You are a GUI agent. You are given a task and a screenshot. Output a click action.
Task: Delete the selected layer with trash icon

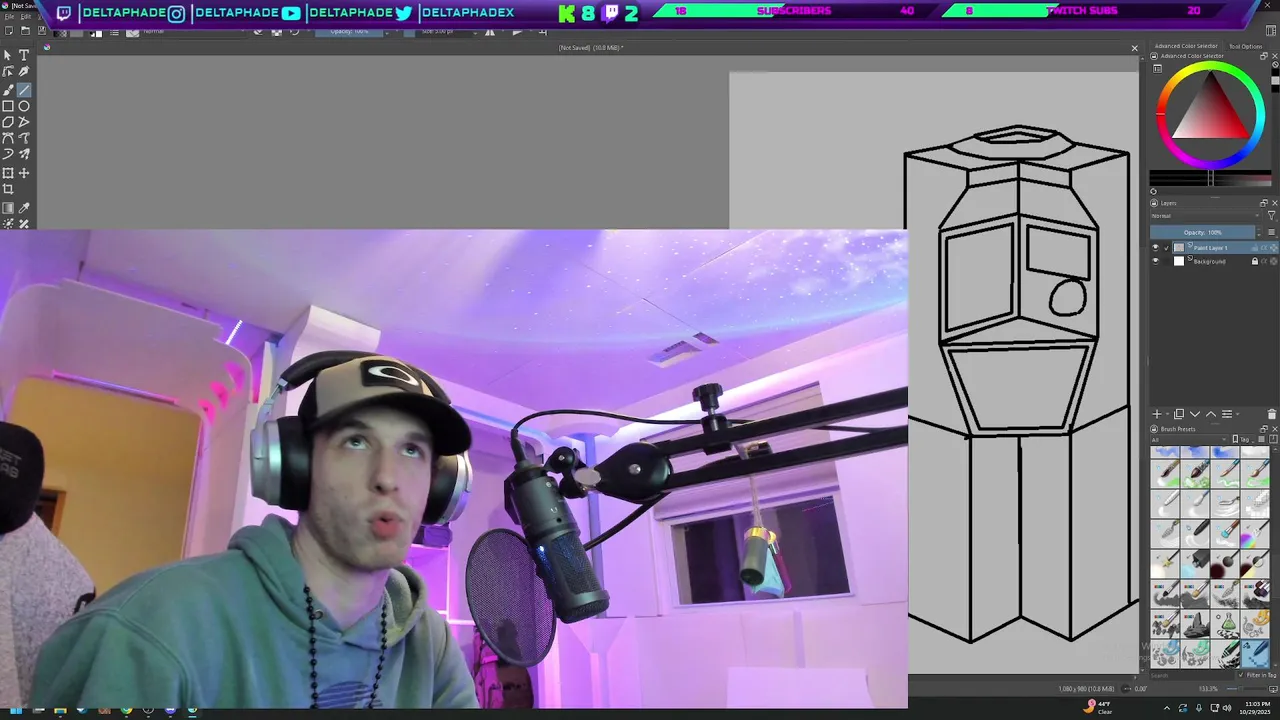pos(1271,414)
